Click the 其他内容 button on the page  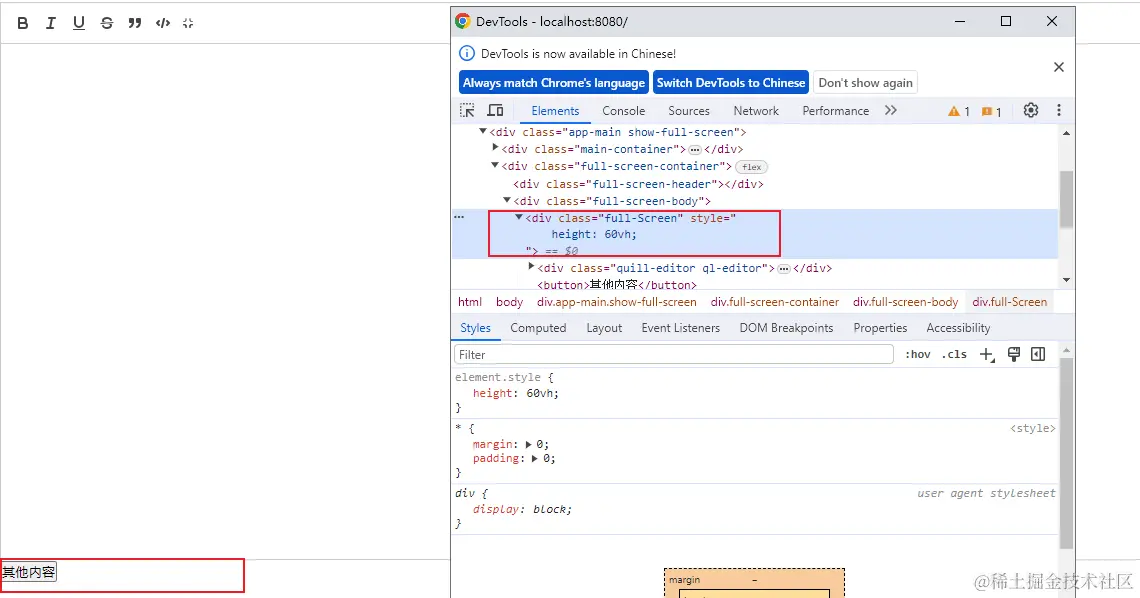pos(28,572)
